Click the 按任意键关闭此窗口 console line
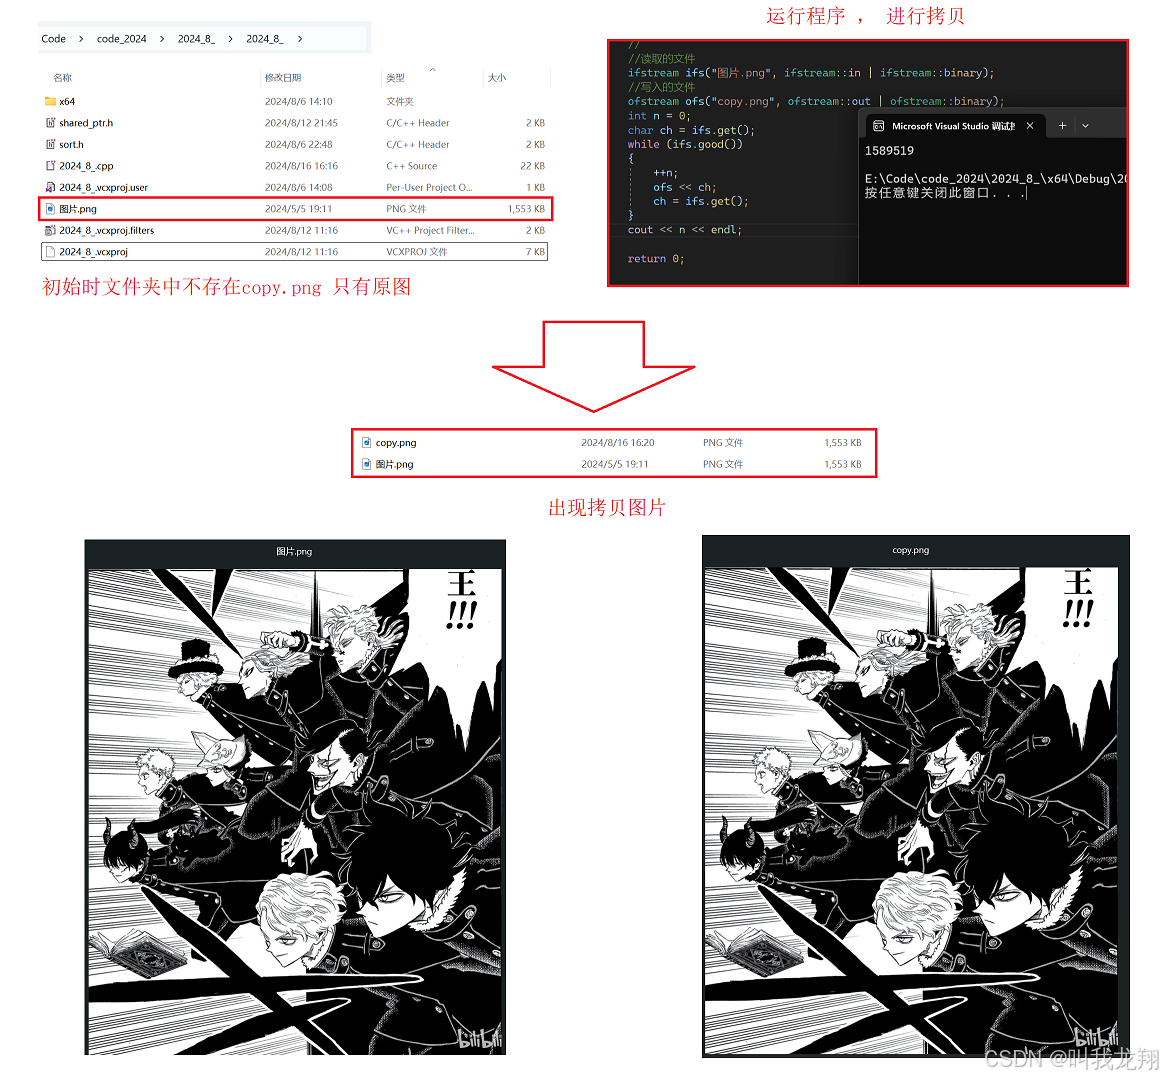Image resolution: width=1163 pixels, height=1079 pixels. [x=946, y=194]
